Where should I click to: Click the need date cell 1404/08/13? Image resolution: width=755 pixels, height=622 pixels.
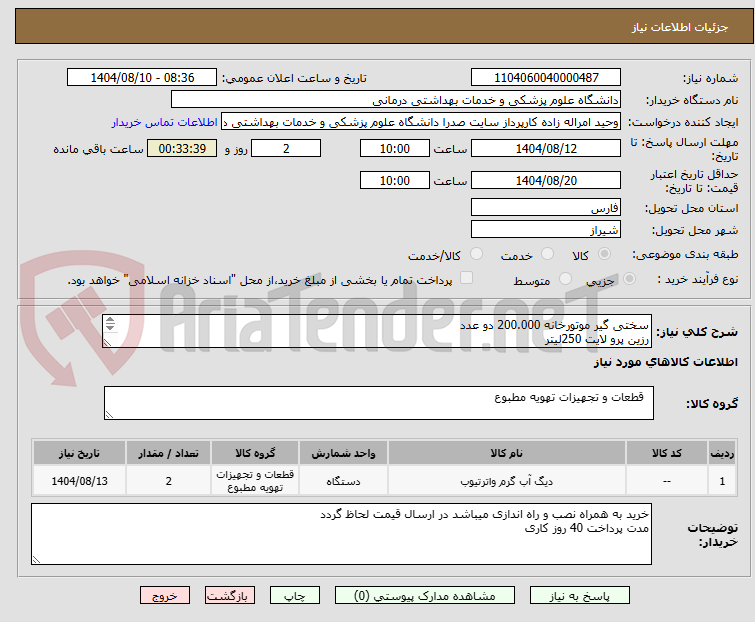79,481
